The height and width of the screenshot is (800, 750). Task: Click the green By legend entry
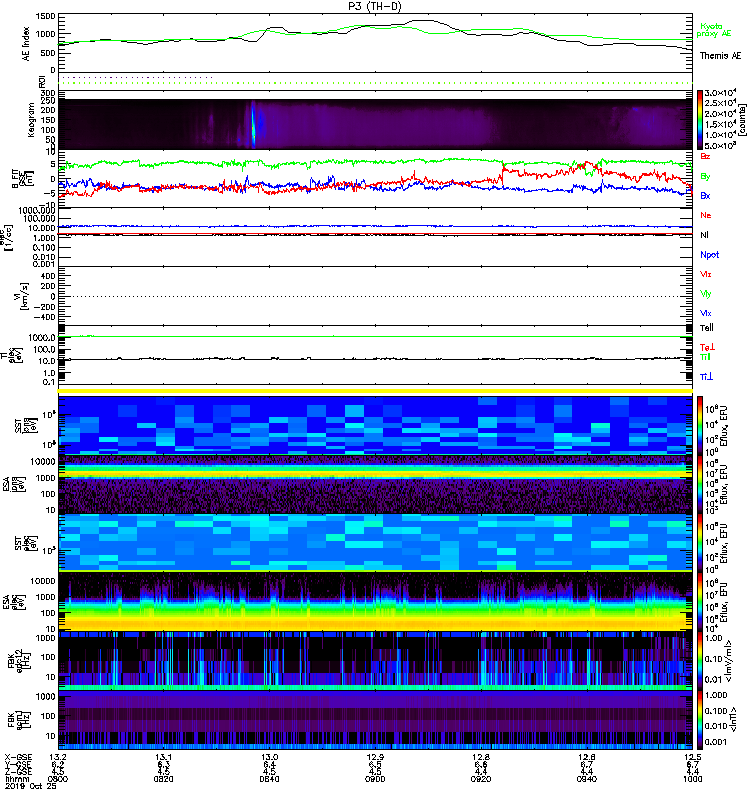pyautogui.click(x=705, y=177)
